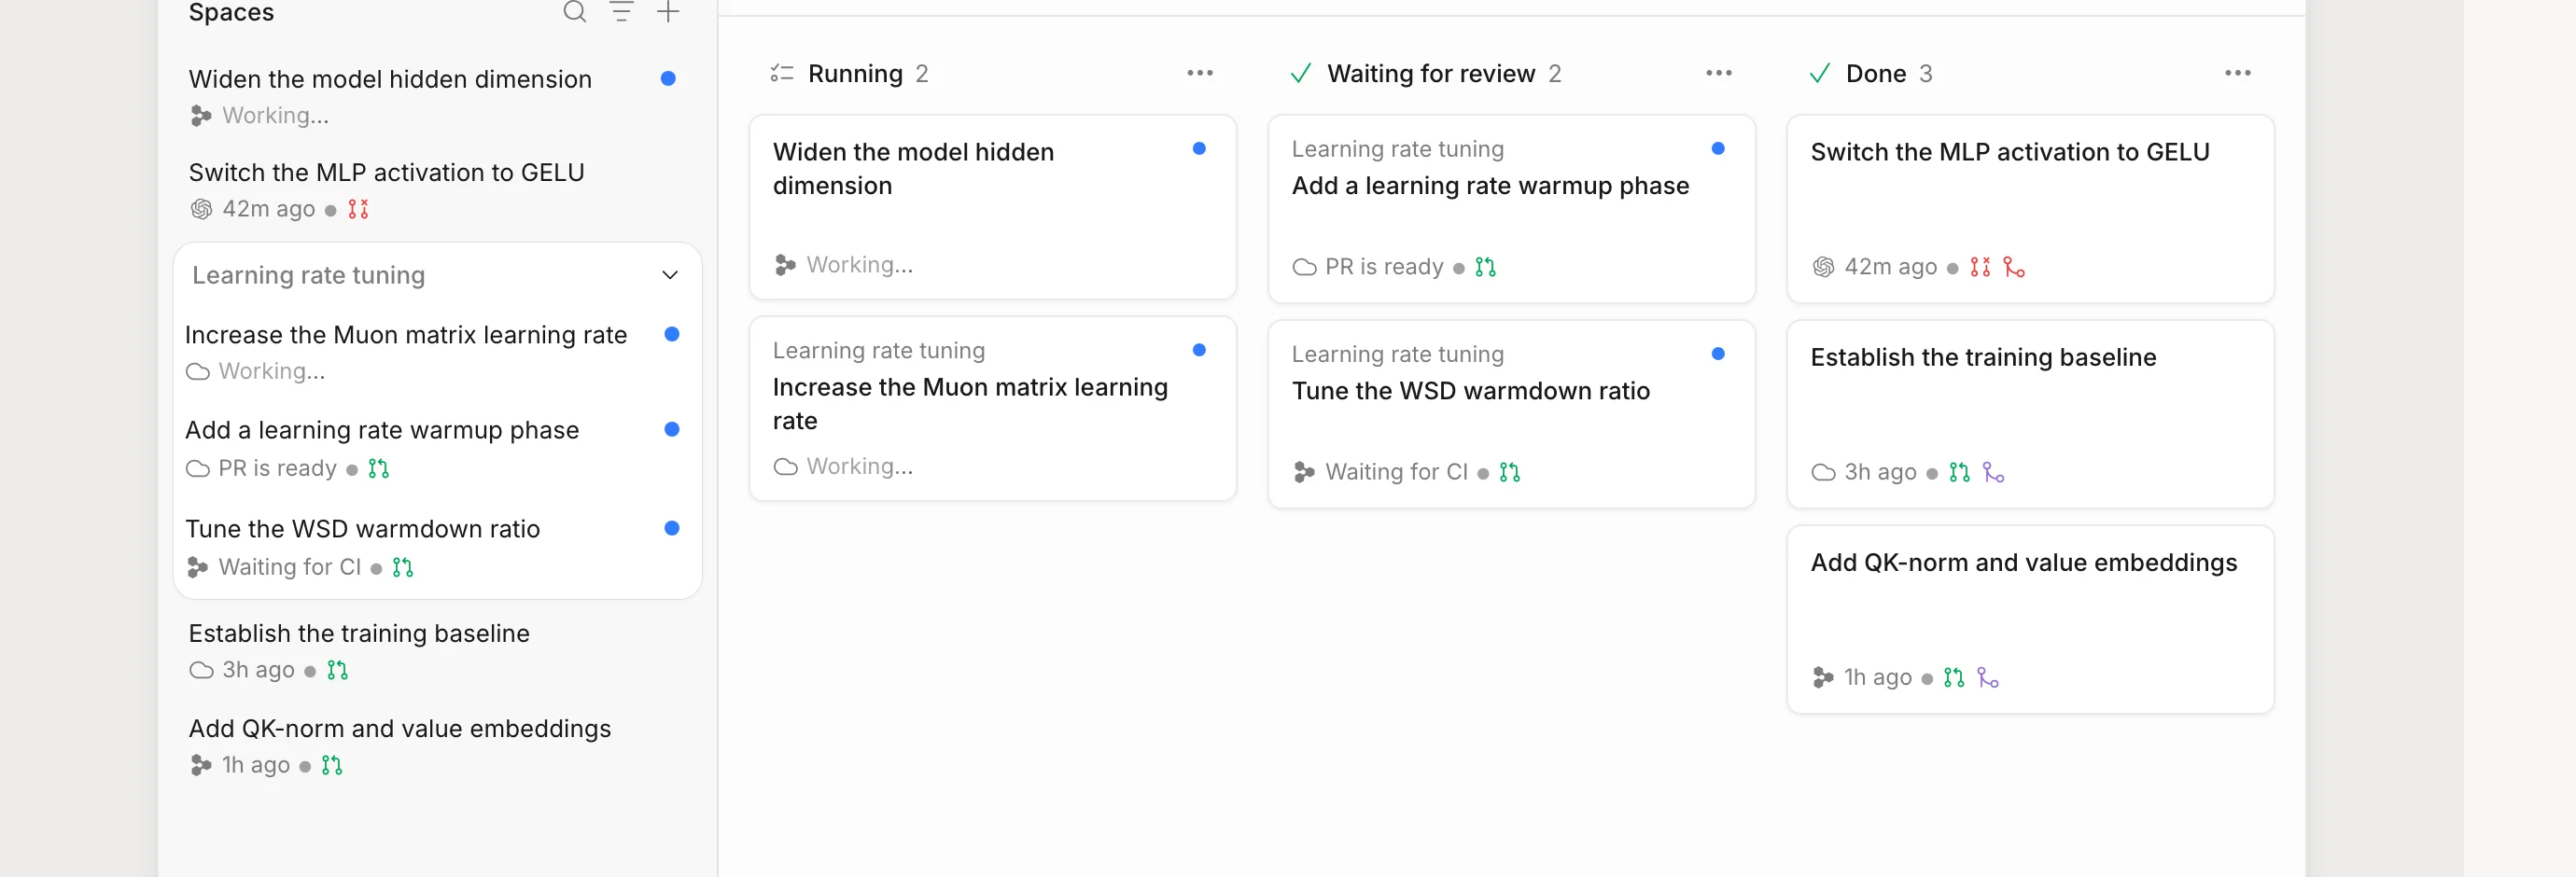The image size is (2576, 877).
Task: Collapse the Learning rate tuning group
Action: click(670, 275)
